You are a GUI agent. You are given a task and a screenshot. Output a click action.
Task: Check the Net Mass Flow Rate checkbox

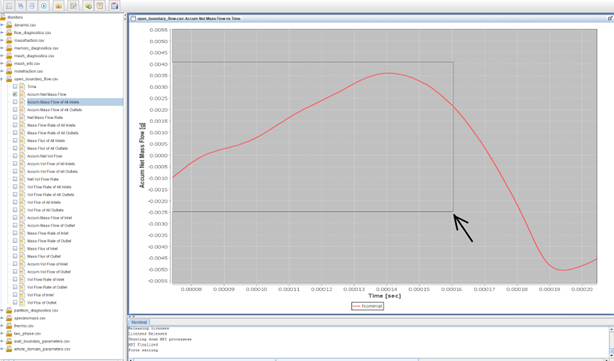coord(15,117)
